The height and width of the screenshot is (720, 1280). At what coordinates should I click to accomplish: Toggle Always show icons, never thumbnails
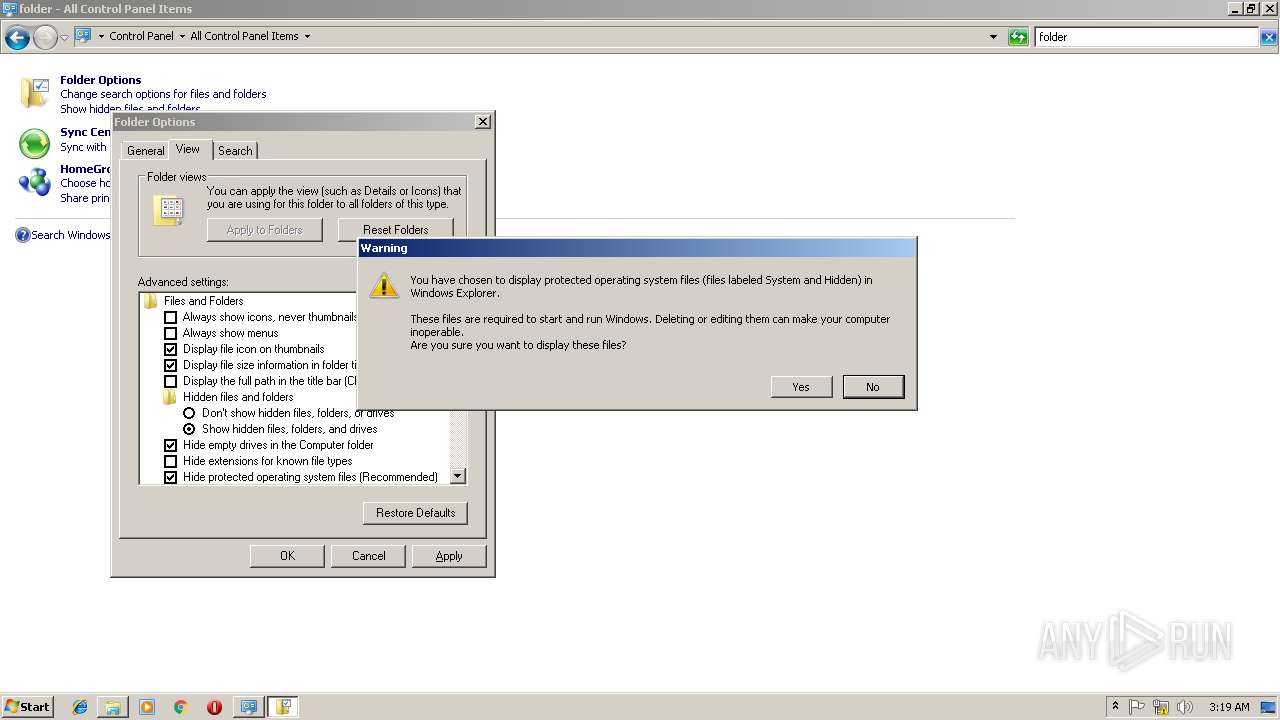click(x=170, y=317)
